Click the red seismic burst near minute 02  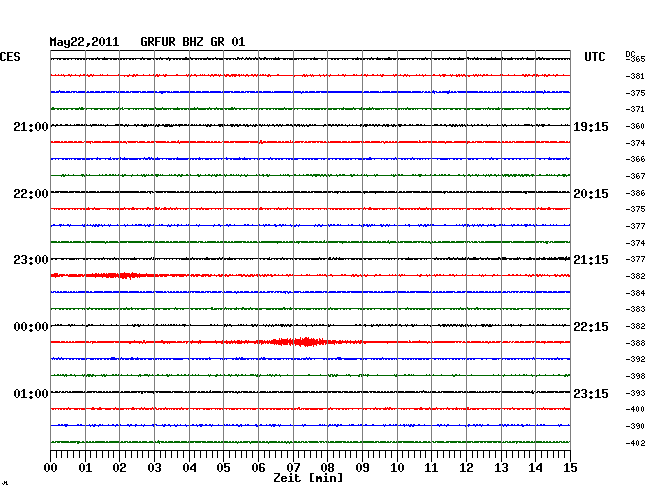click(x=120, y=275)
